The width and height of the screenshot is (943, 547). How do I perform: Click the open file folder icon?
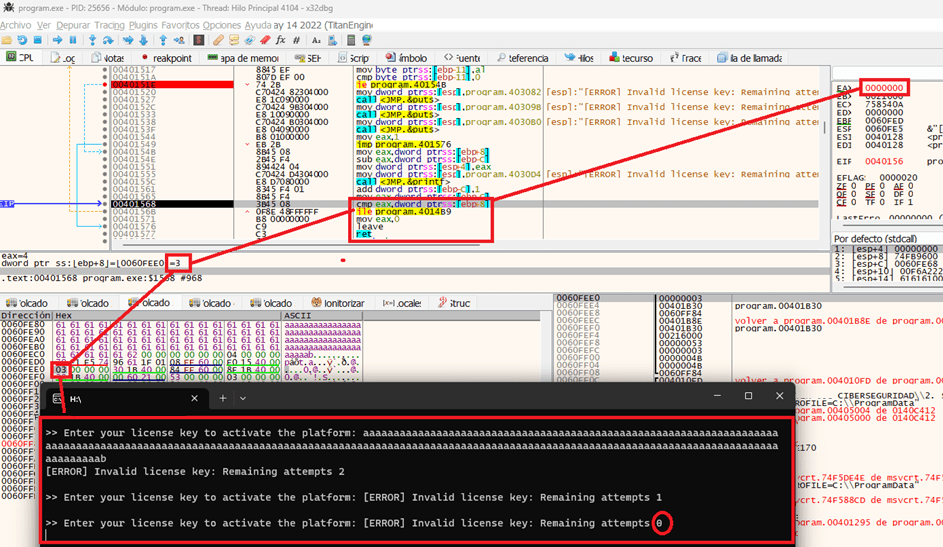(x=7, y=40)
